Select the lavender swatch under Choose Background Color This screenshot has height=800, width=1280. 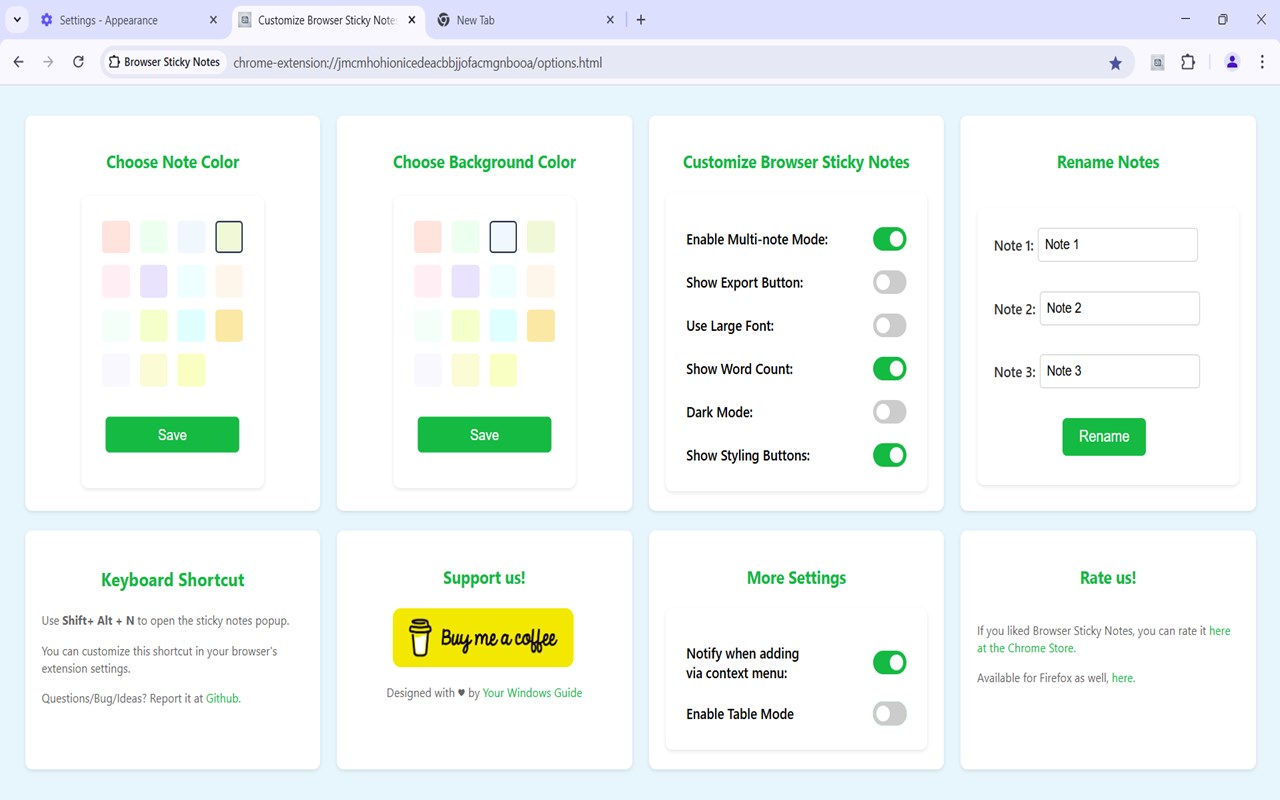(x=466, y=281)
